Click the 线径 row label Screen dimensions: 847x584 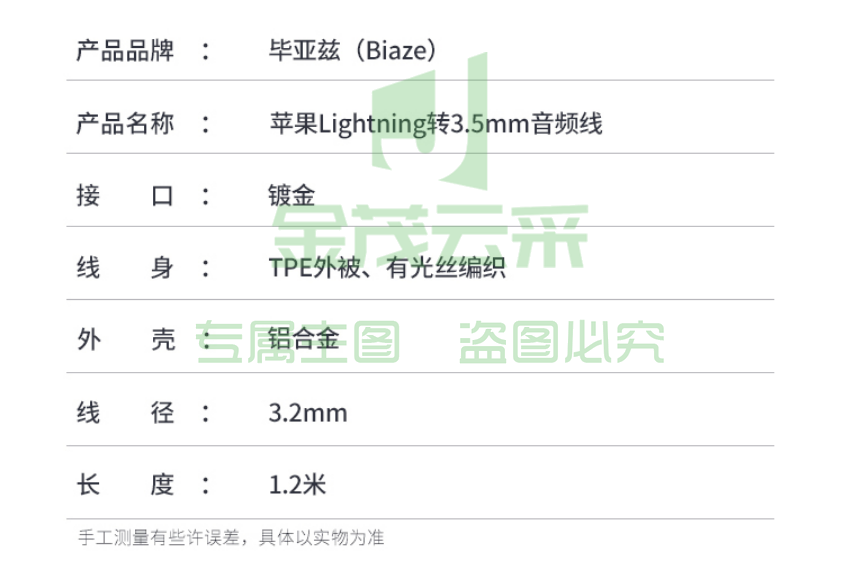[125, 413]
